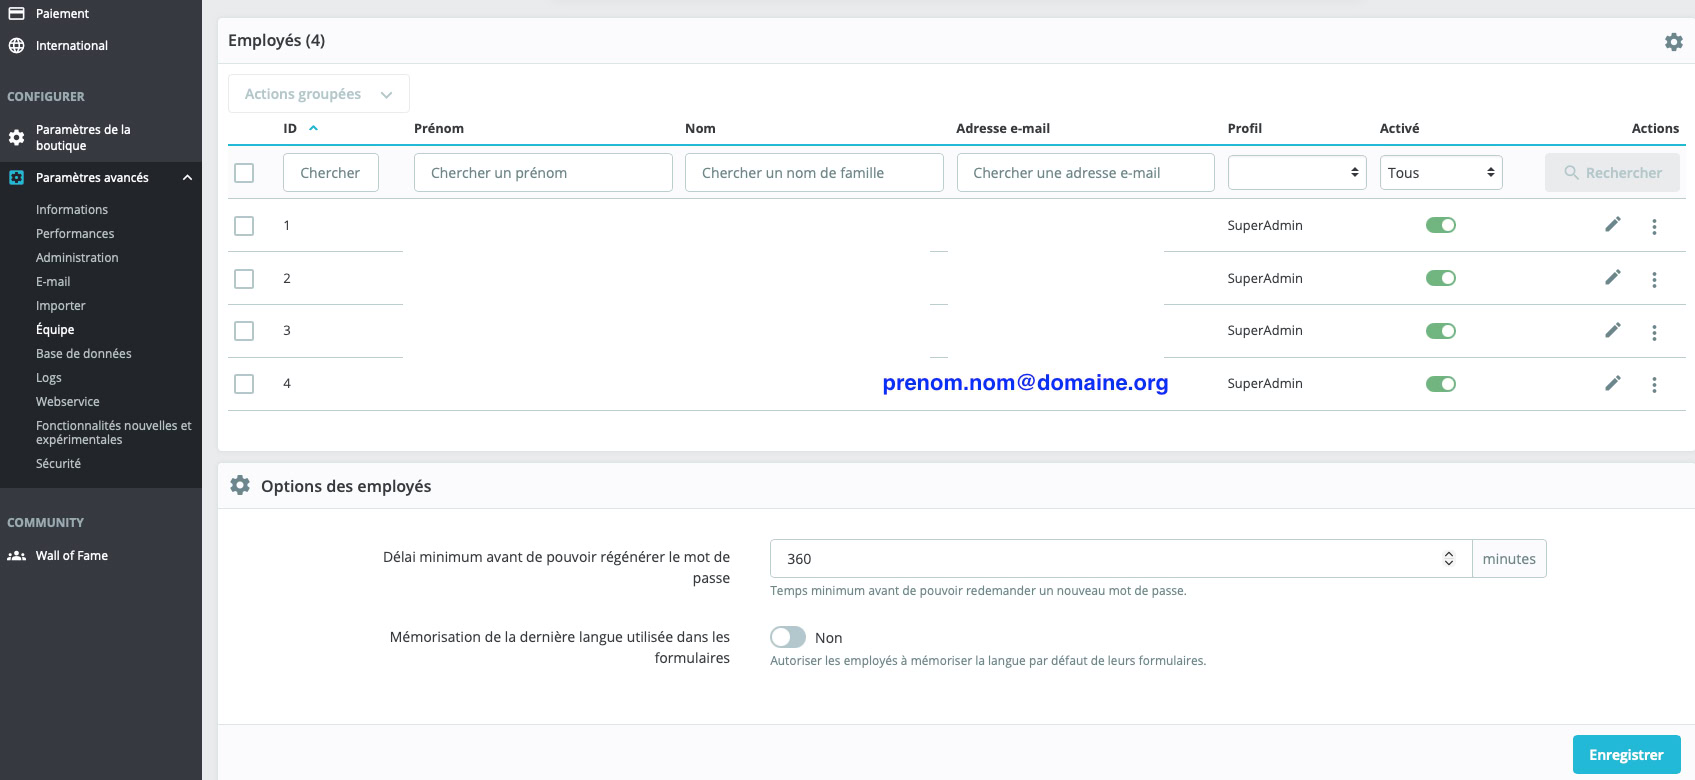The height and width of the screenshot is (780, 1695).
Task: Click the edit pencil for employee 1
Action: point(1612,225)
